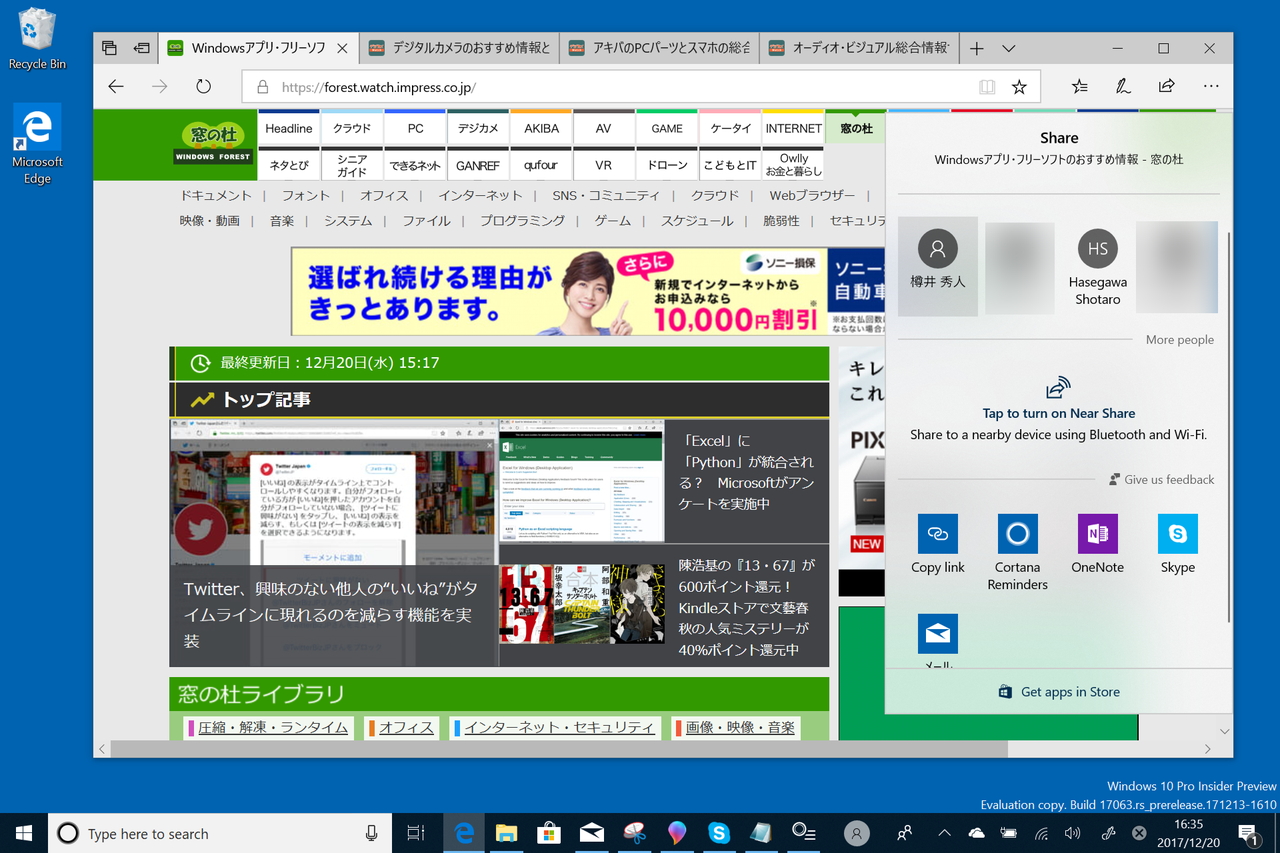Open the tab list dropdown chevron
The image size is (1280, 853).
pyautogui.click(x=1008, y=47)
